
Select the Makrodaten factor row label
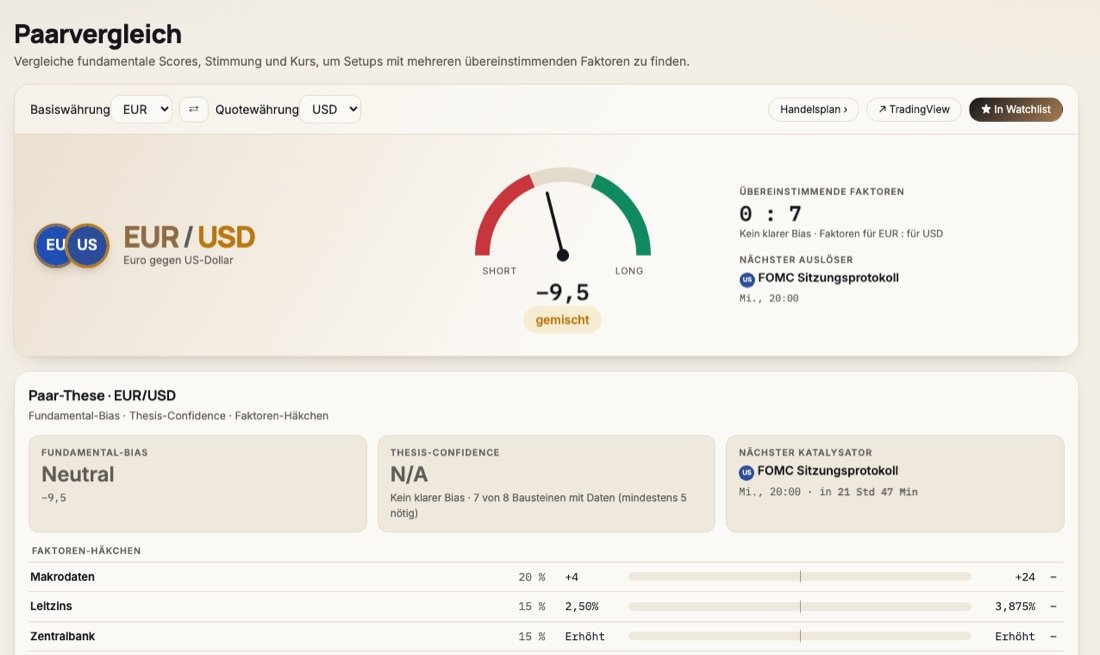tap(62, 576)
